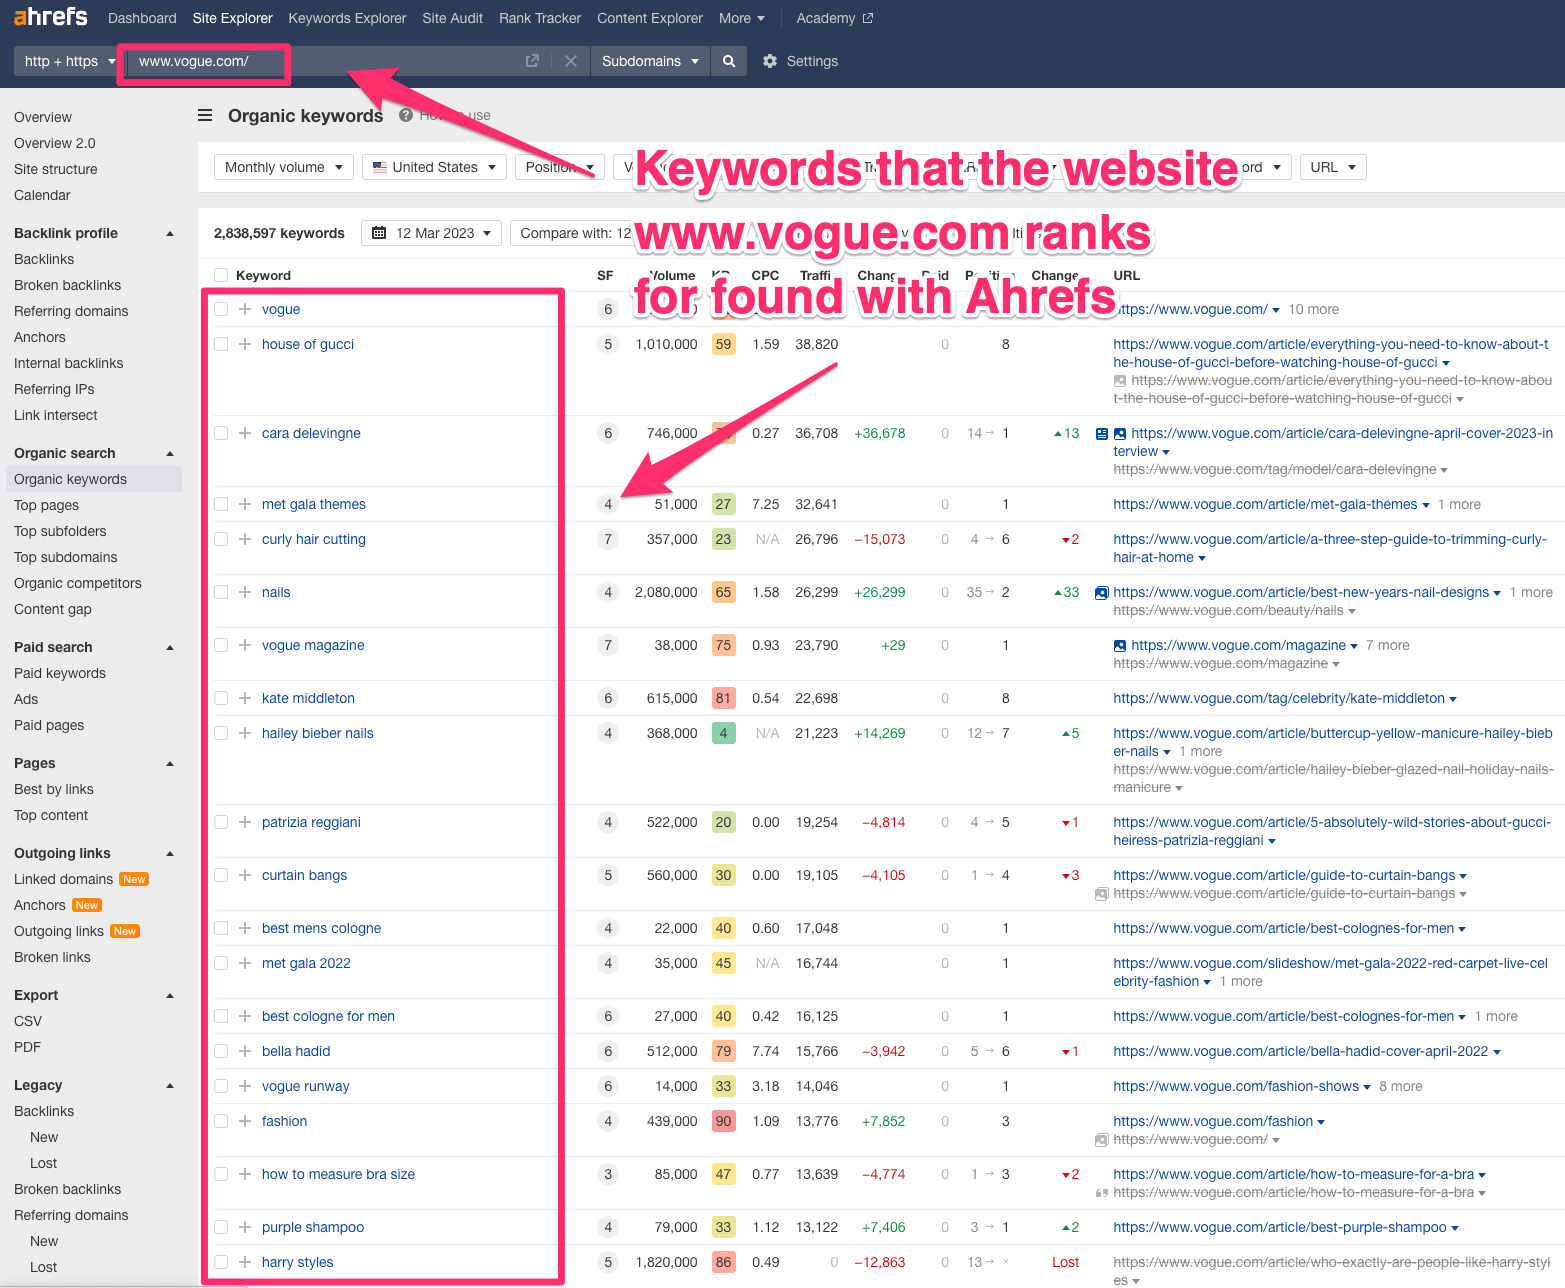Image resolution: width=1565 pixels, height=1288 pixels.
Task: Check the house of gucci checkbox
Action: pyautogui.click(x=221, y=344)
